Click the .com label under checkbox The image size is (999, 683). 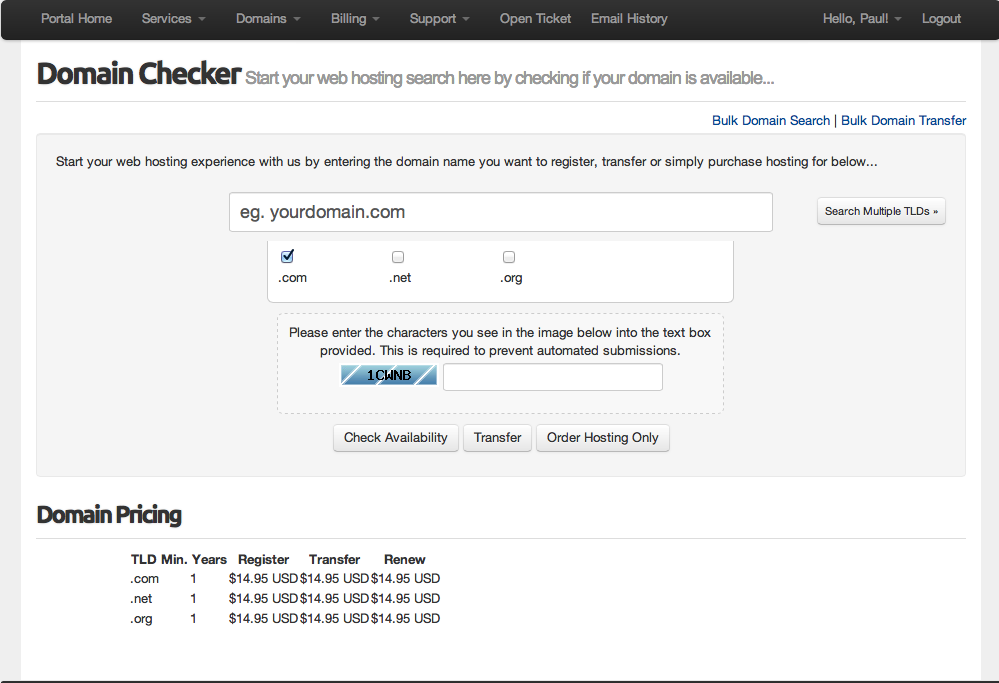(x=292, y=278)
